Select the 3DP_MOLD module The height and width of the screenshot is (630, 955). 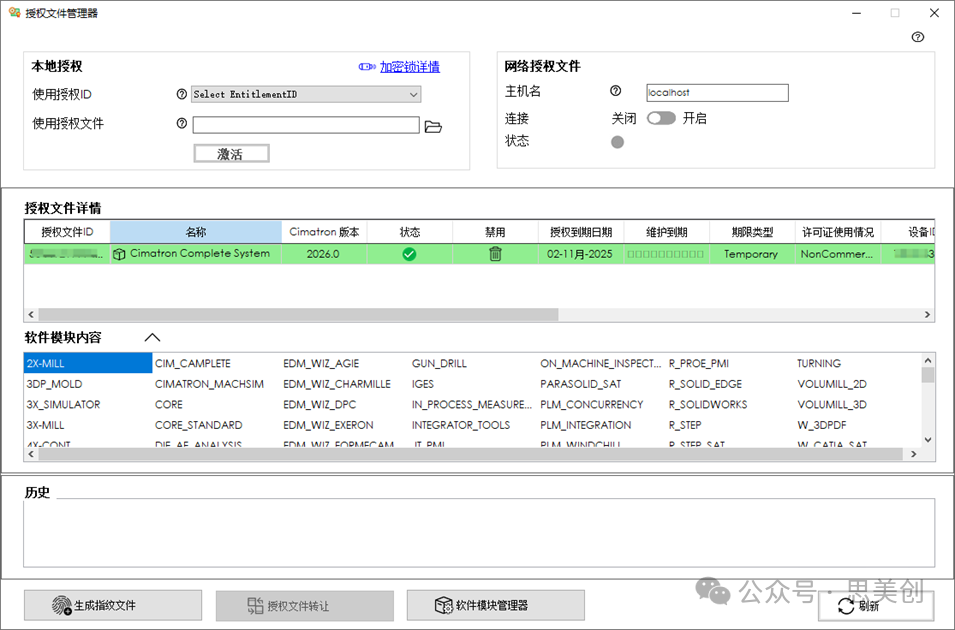pos(54,384)
